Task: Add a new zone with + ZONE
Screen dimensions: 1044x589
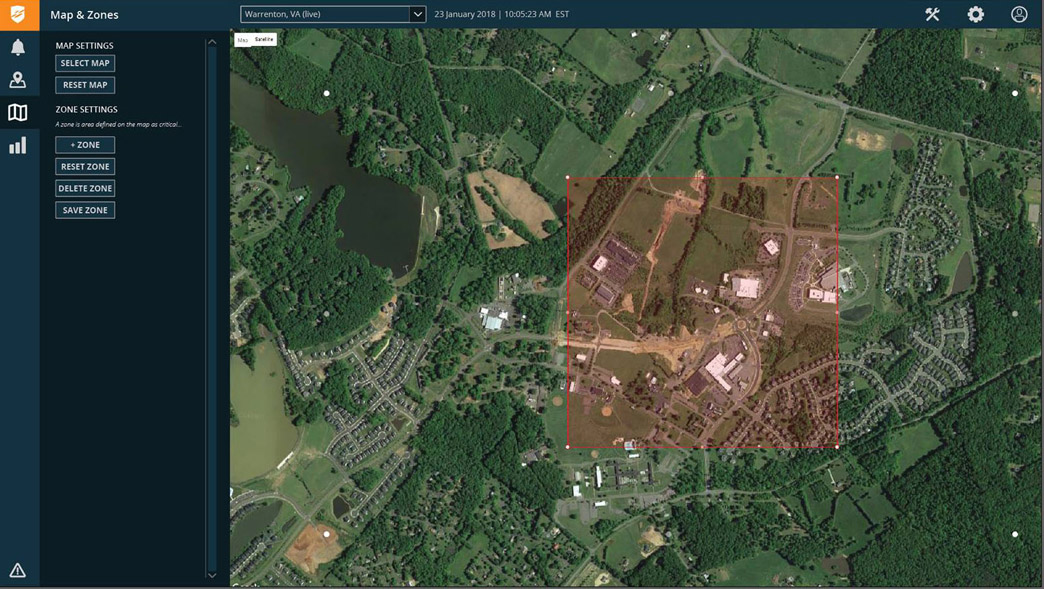Action: 85,145
